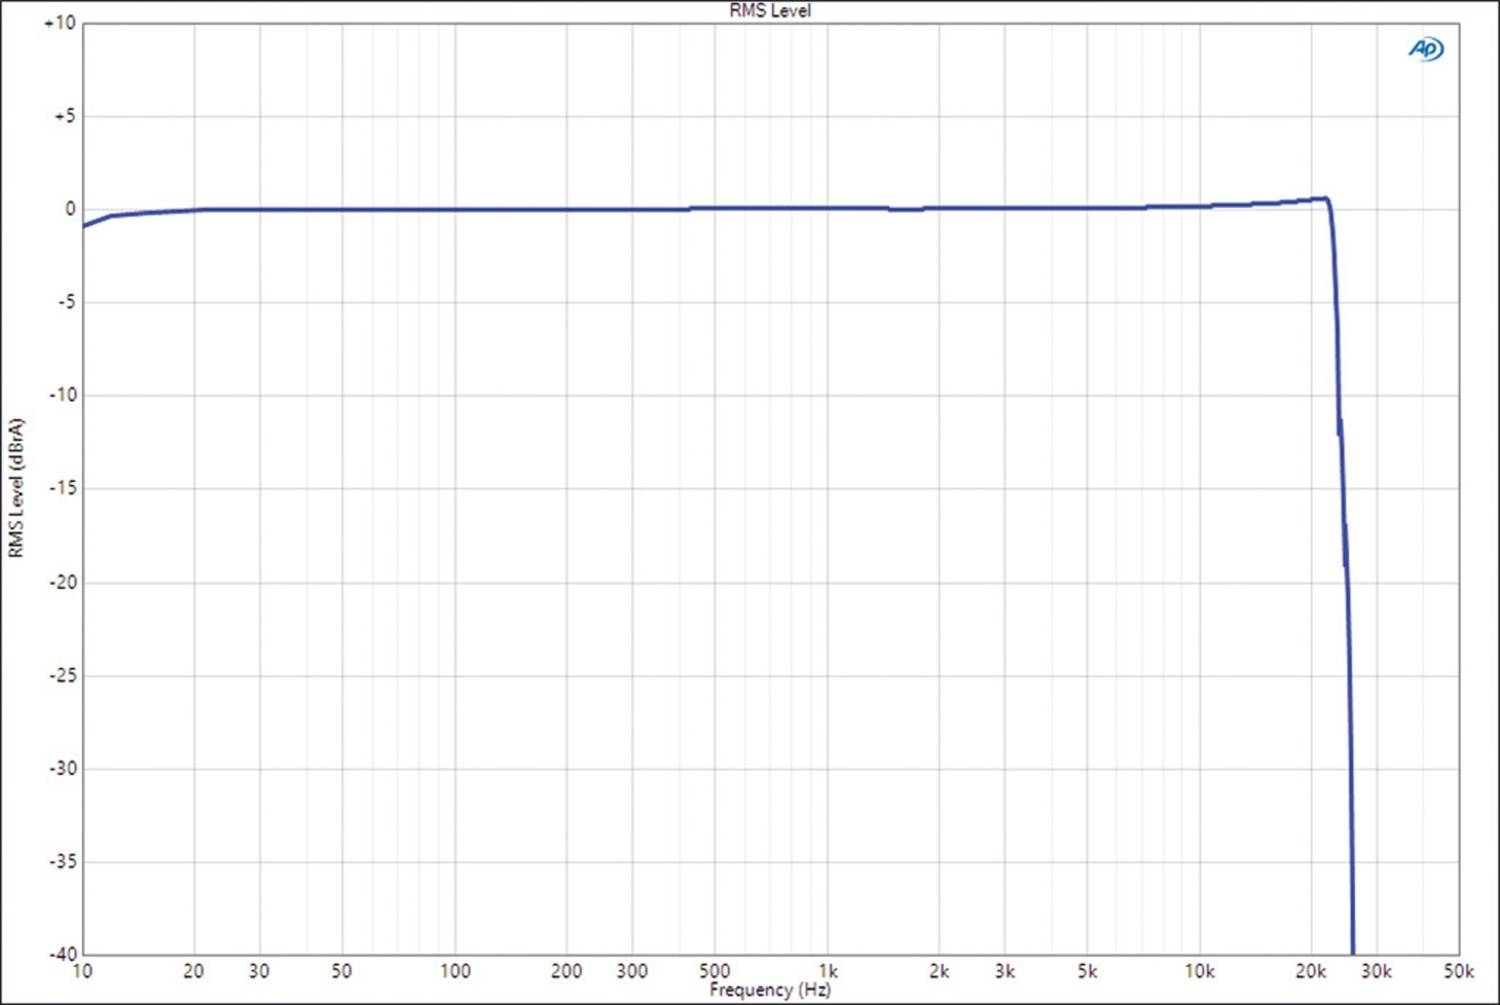Select the -30 y-axis tick label
The height and width of the screenshot is (1005, 1500).
click(x=62, y=768)
